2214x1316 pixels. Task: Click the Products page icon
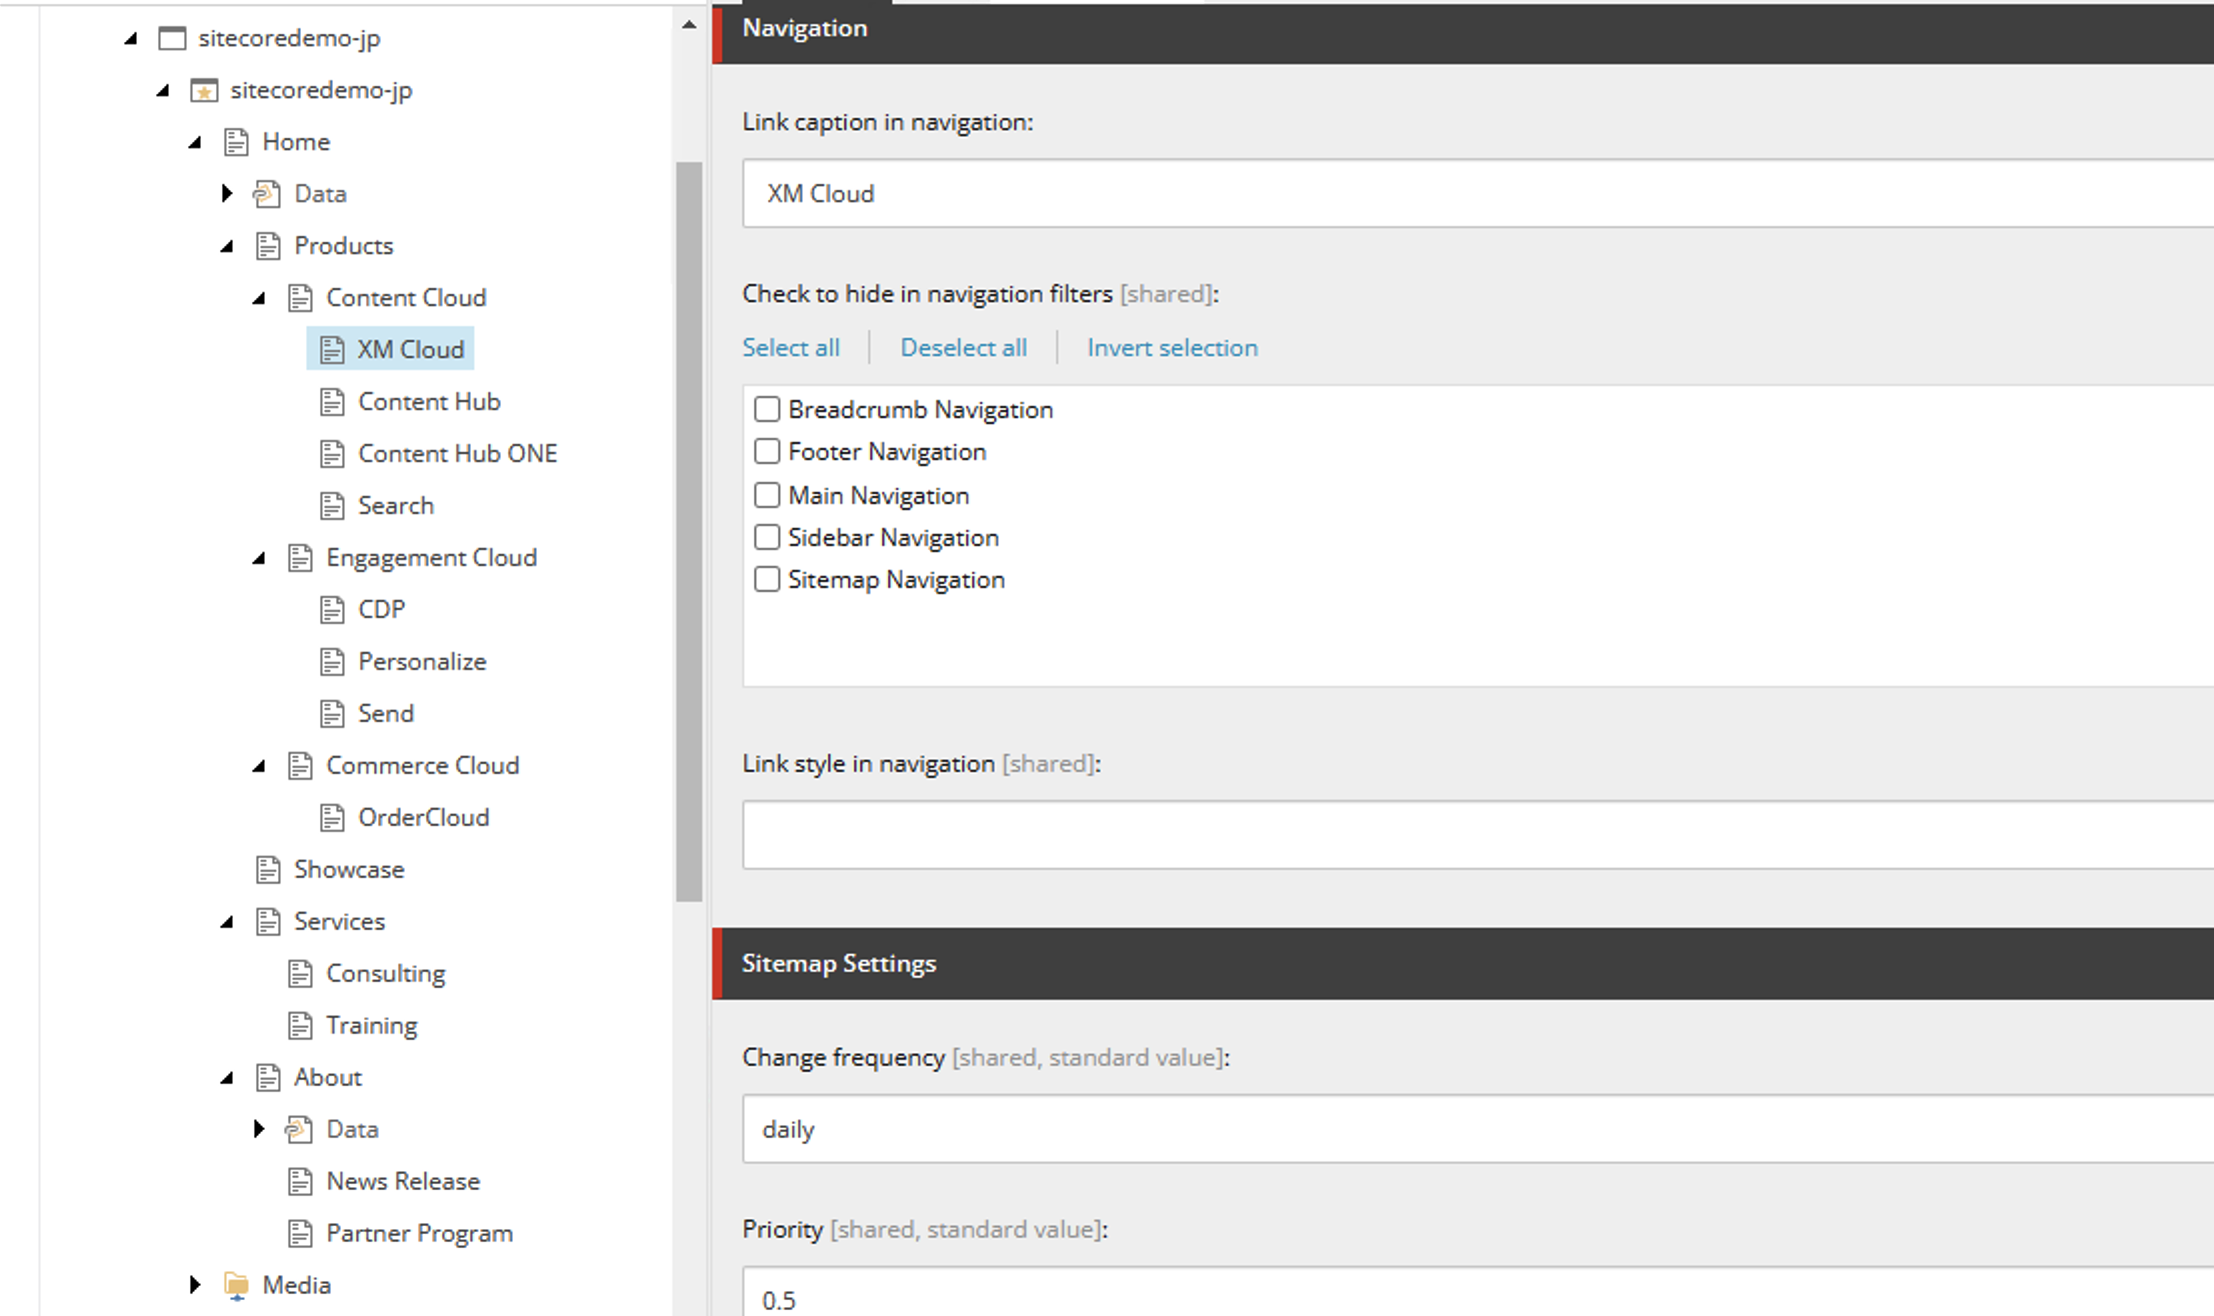268,246
